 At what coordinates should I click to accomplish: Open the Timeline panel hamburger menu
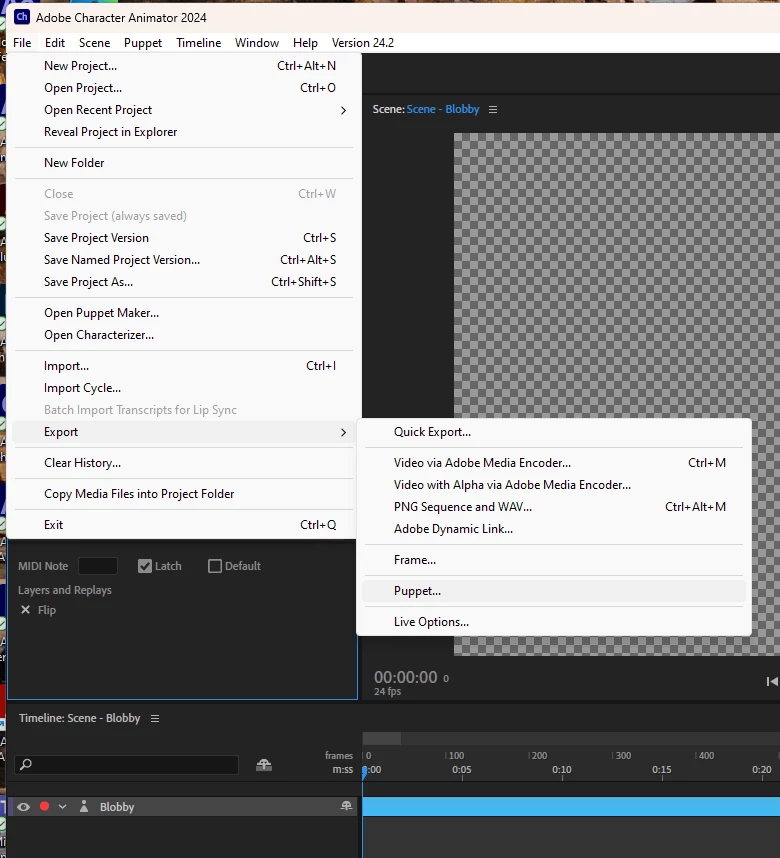(x=155, y=718)
